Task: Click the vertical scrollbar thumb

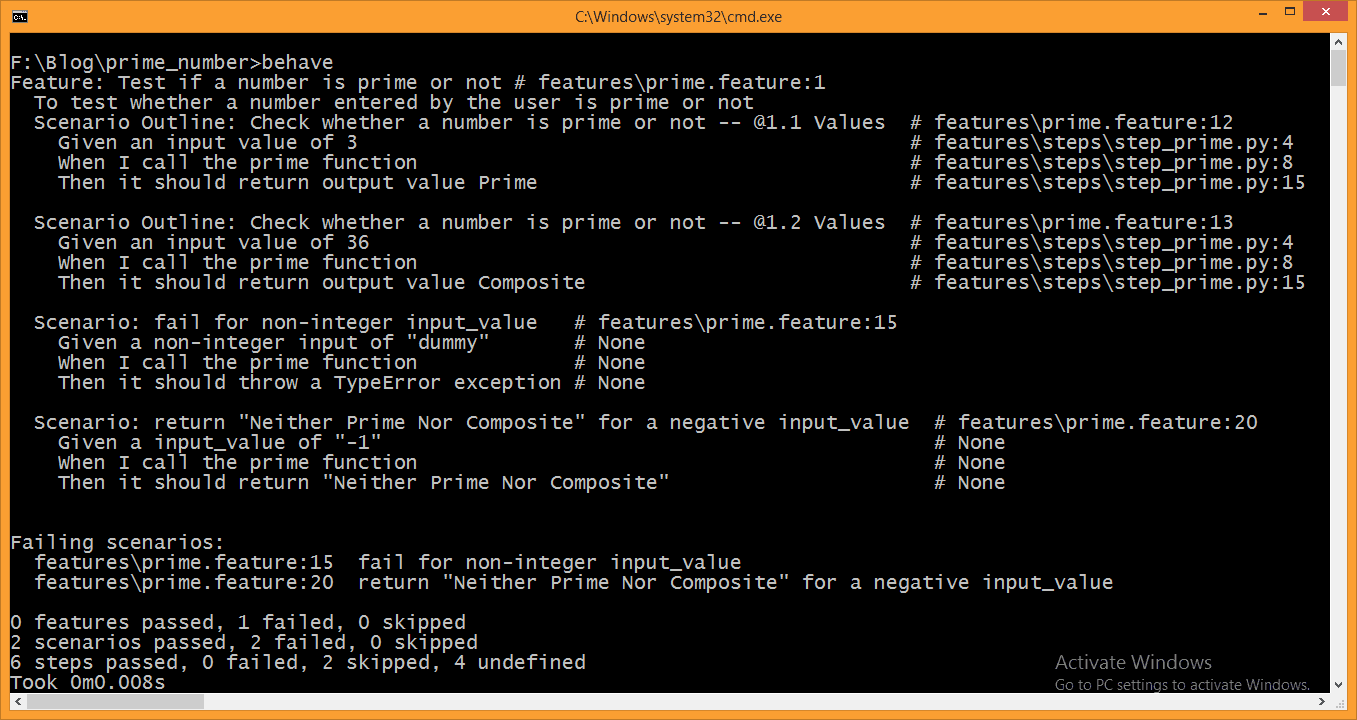Action: coord(1338,68)
